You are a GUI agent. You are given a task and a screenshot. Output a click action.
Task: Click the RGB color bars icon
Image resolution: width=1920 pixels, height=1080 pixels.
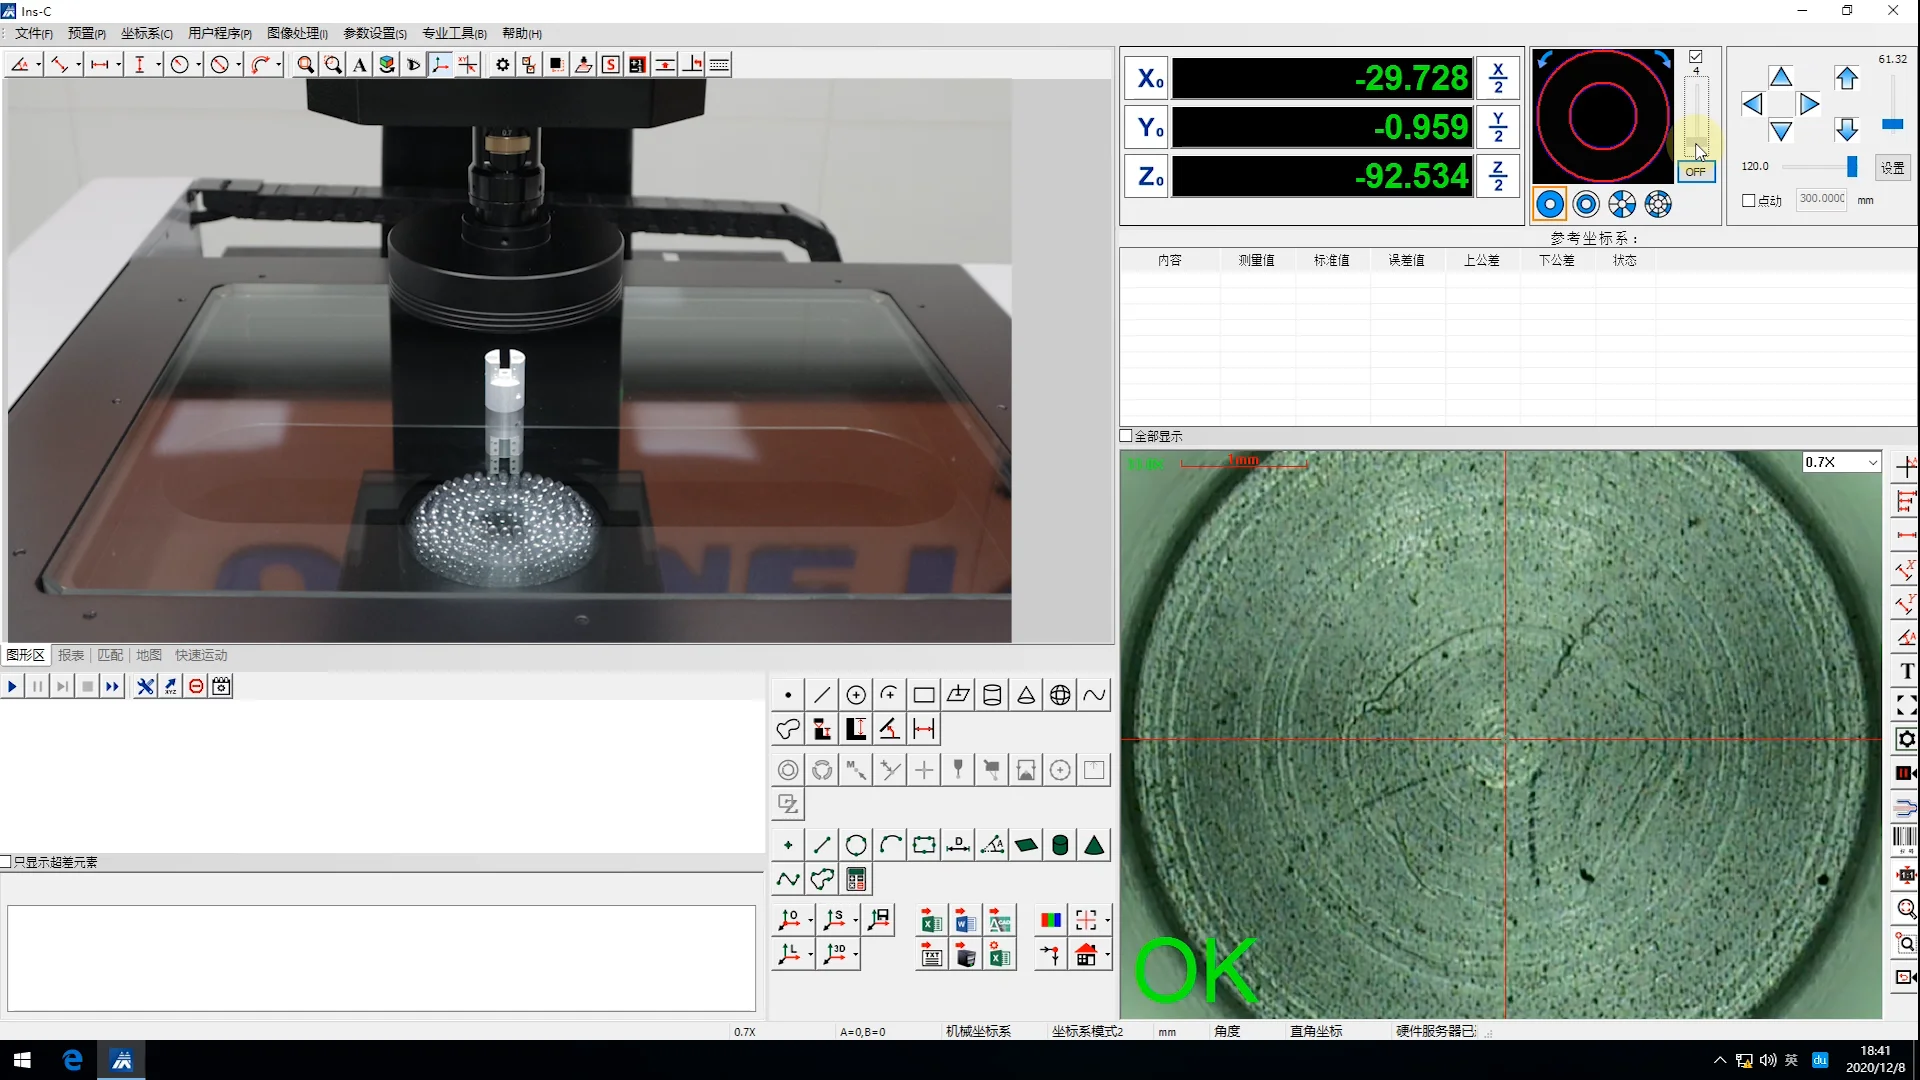[1051, 921]
